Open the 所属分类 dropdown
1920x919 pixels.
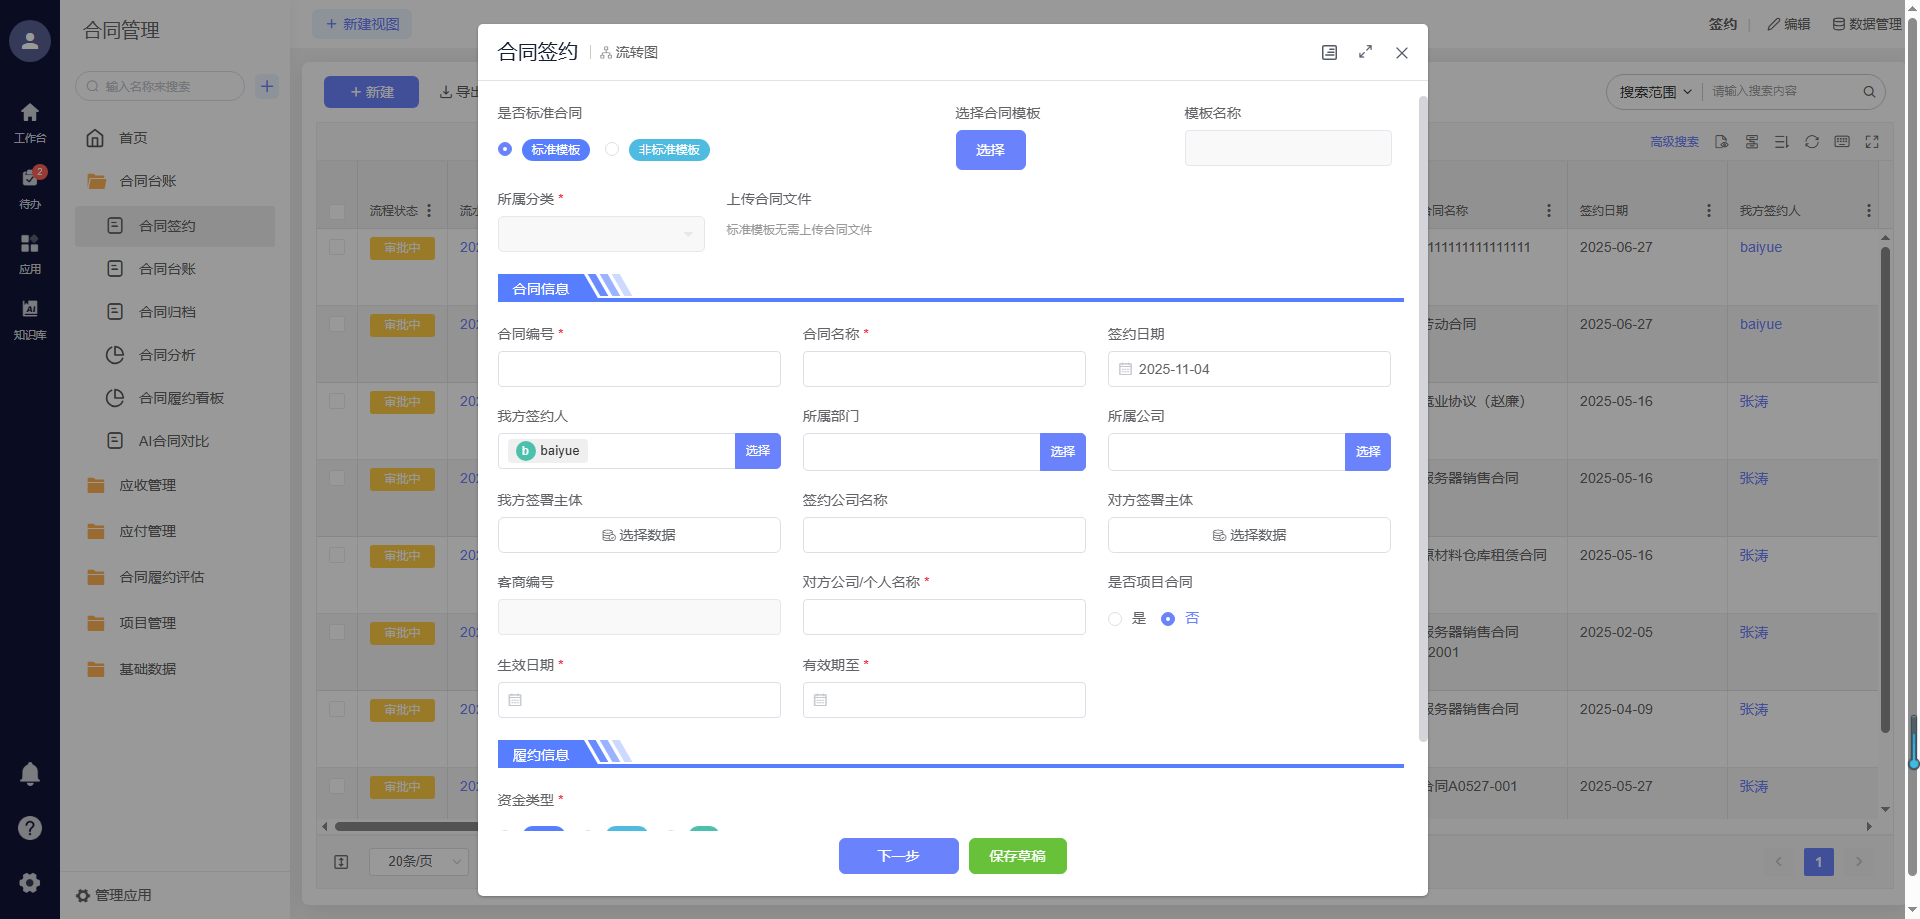600,234
